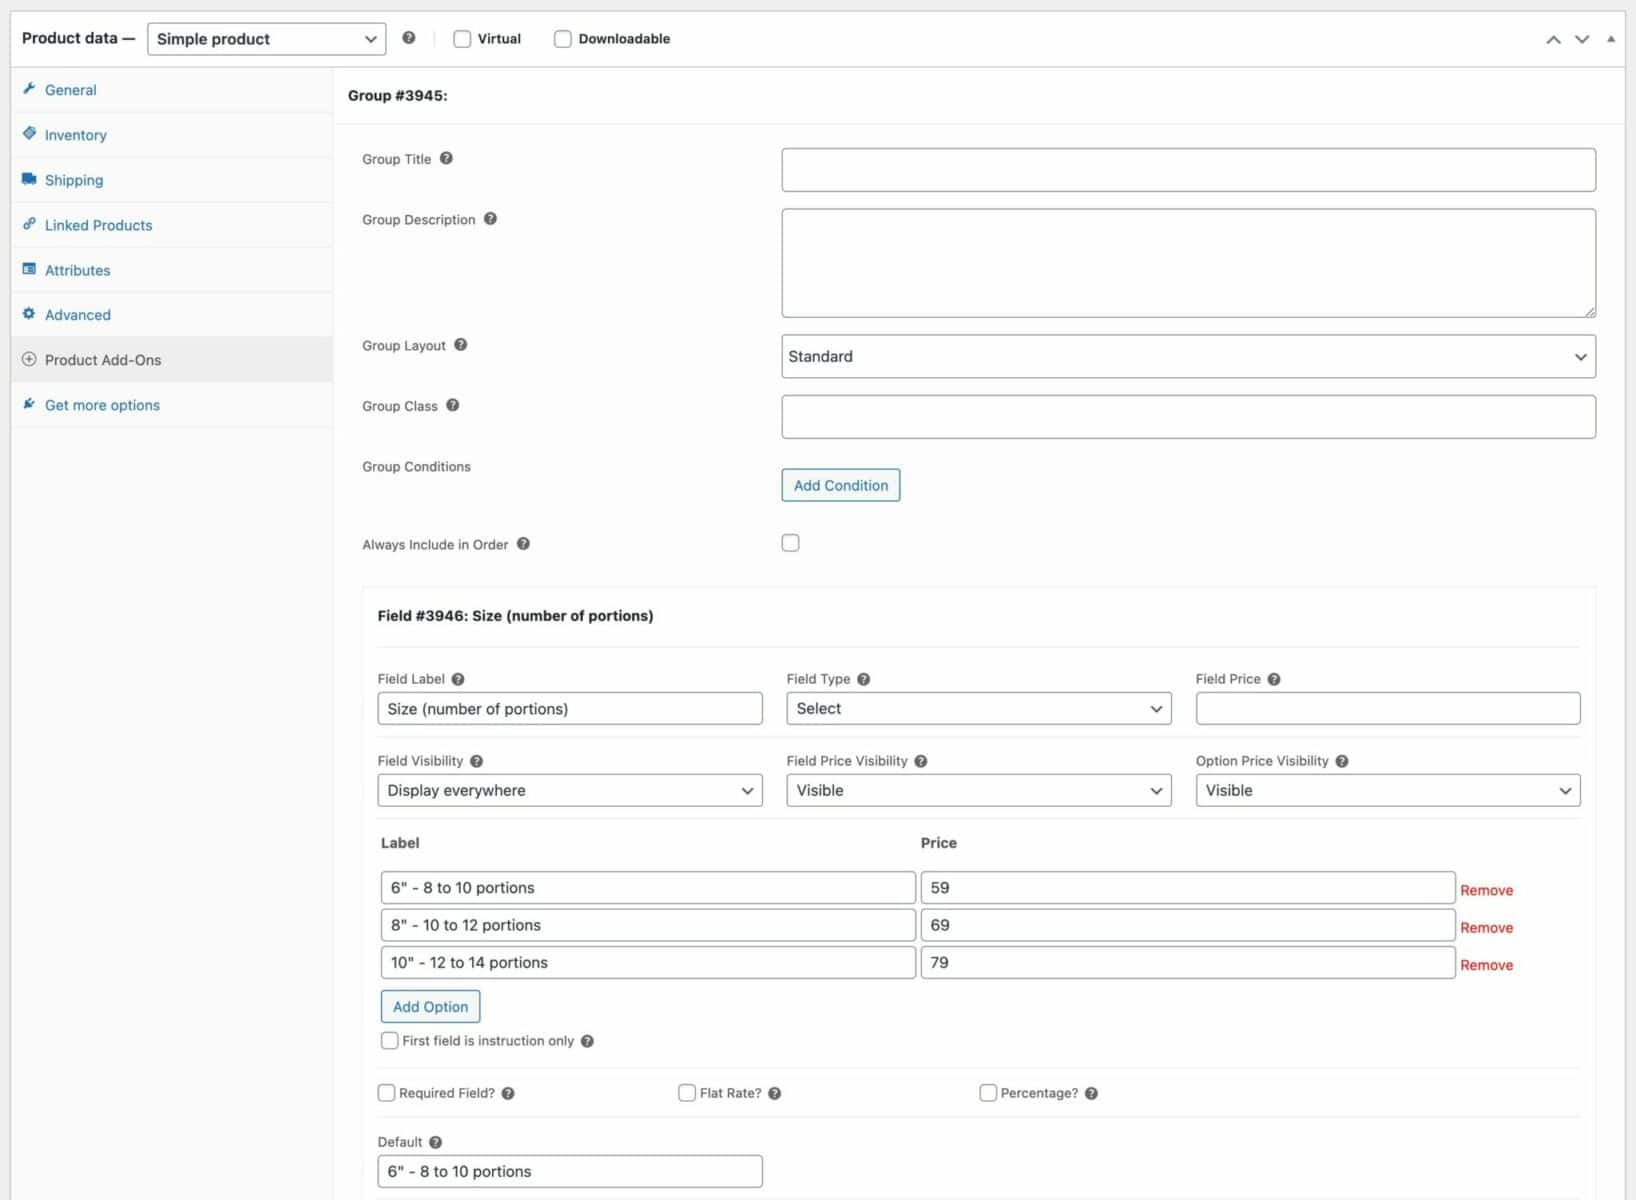Check the Flat Rate? box
This screenshot has height=1200, width=1636.
687,1093
